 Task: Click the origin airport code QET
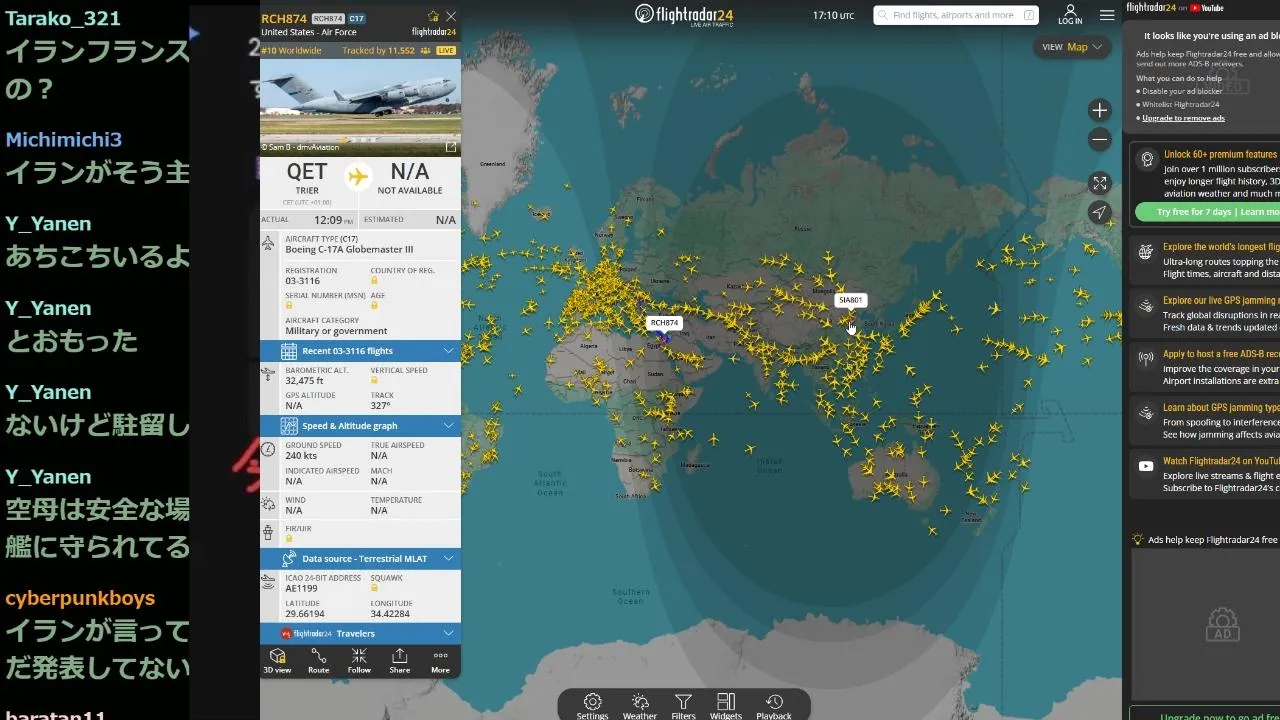[307, 172]
